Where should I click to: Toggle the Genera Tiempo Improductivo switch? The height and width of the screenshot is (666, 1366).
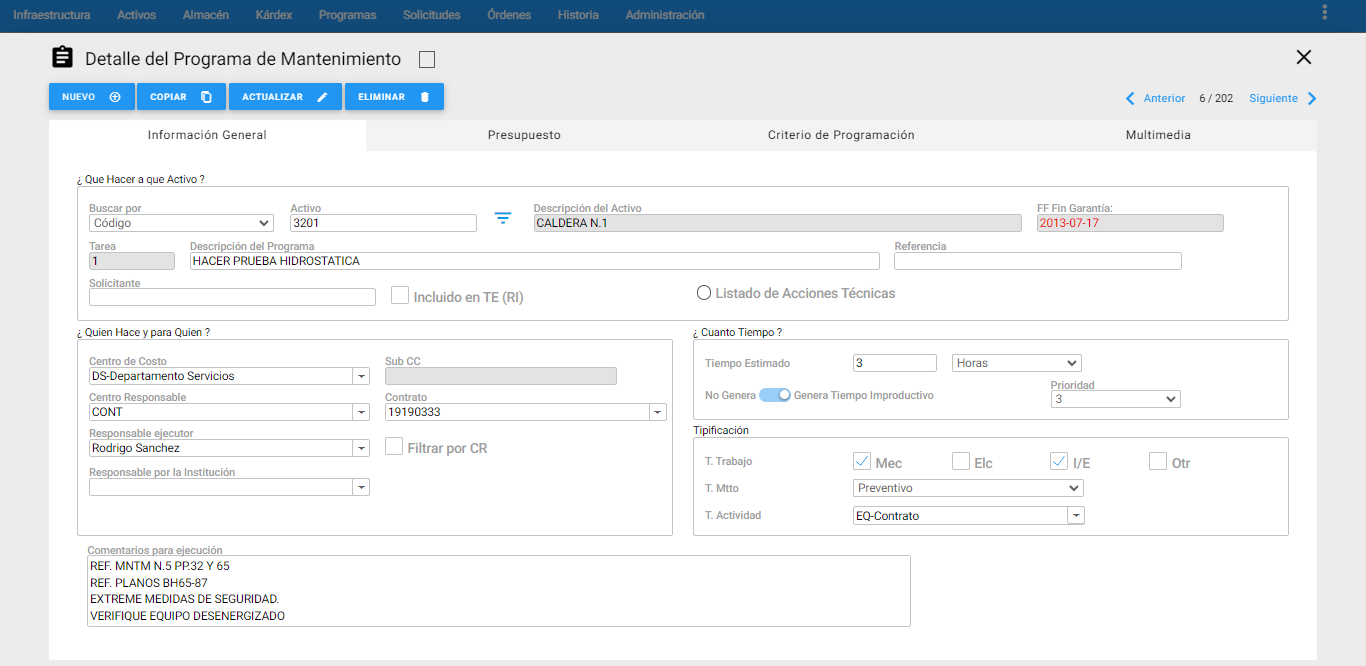tap(775, 395)
